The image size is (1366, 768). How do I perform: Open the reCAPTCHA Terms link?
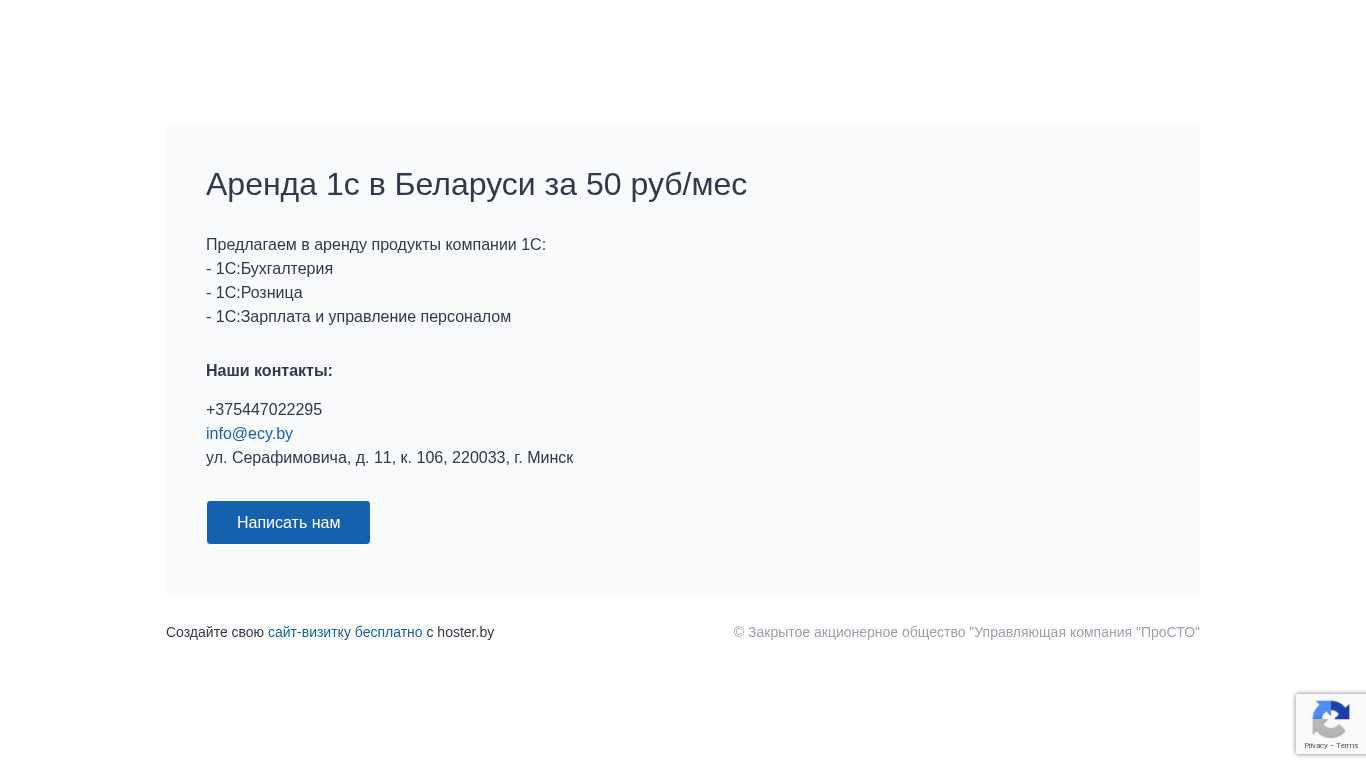click(1347, 746)
